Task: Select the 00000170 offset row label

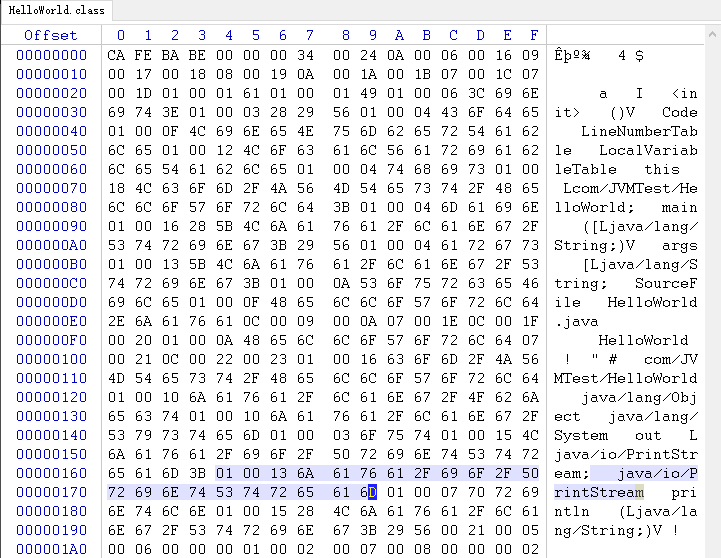Action: (x=50, y=492)
